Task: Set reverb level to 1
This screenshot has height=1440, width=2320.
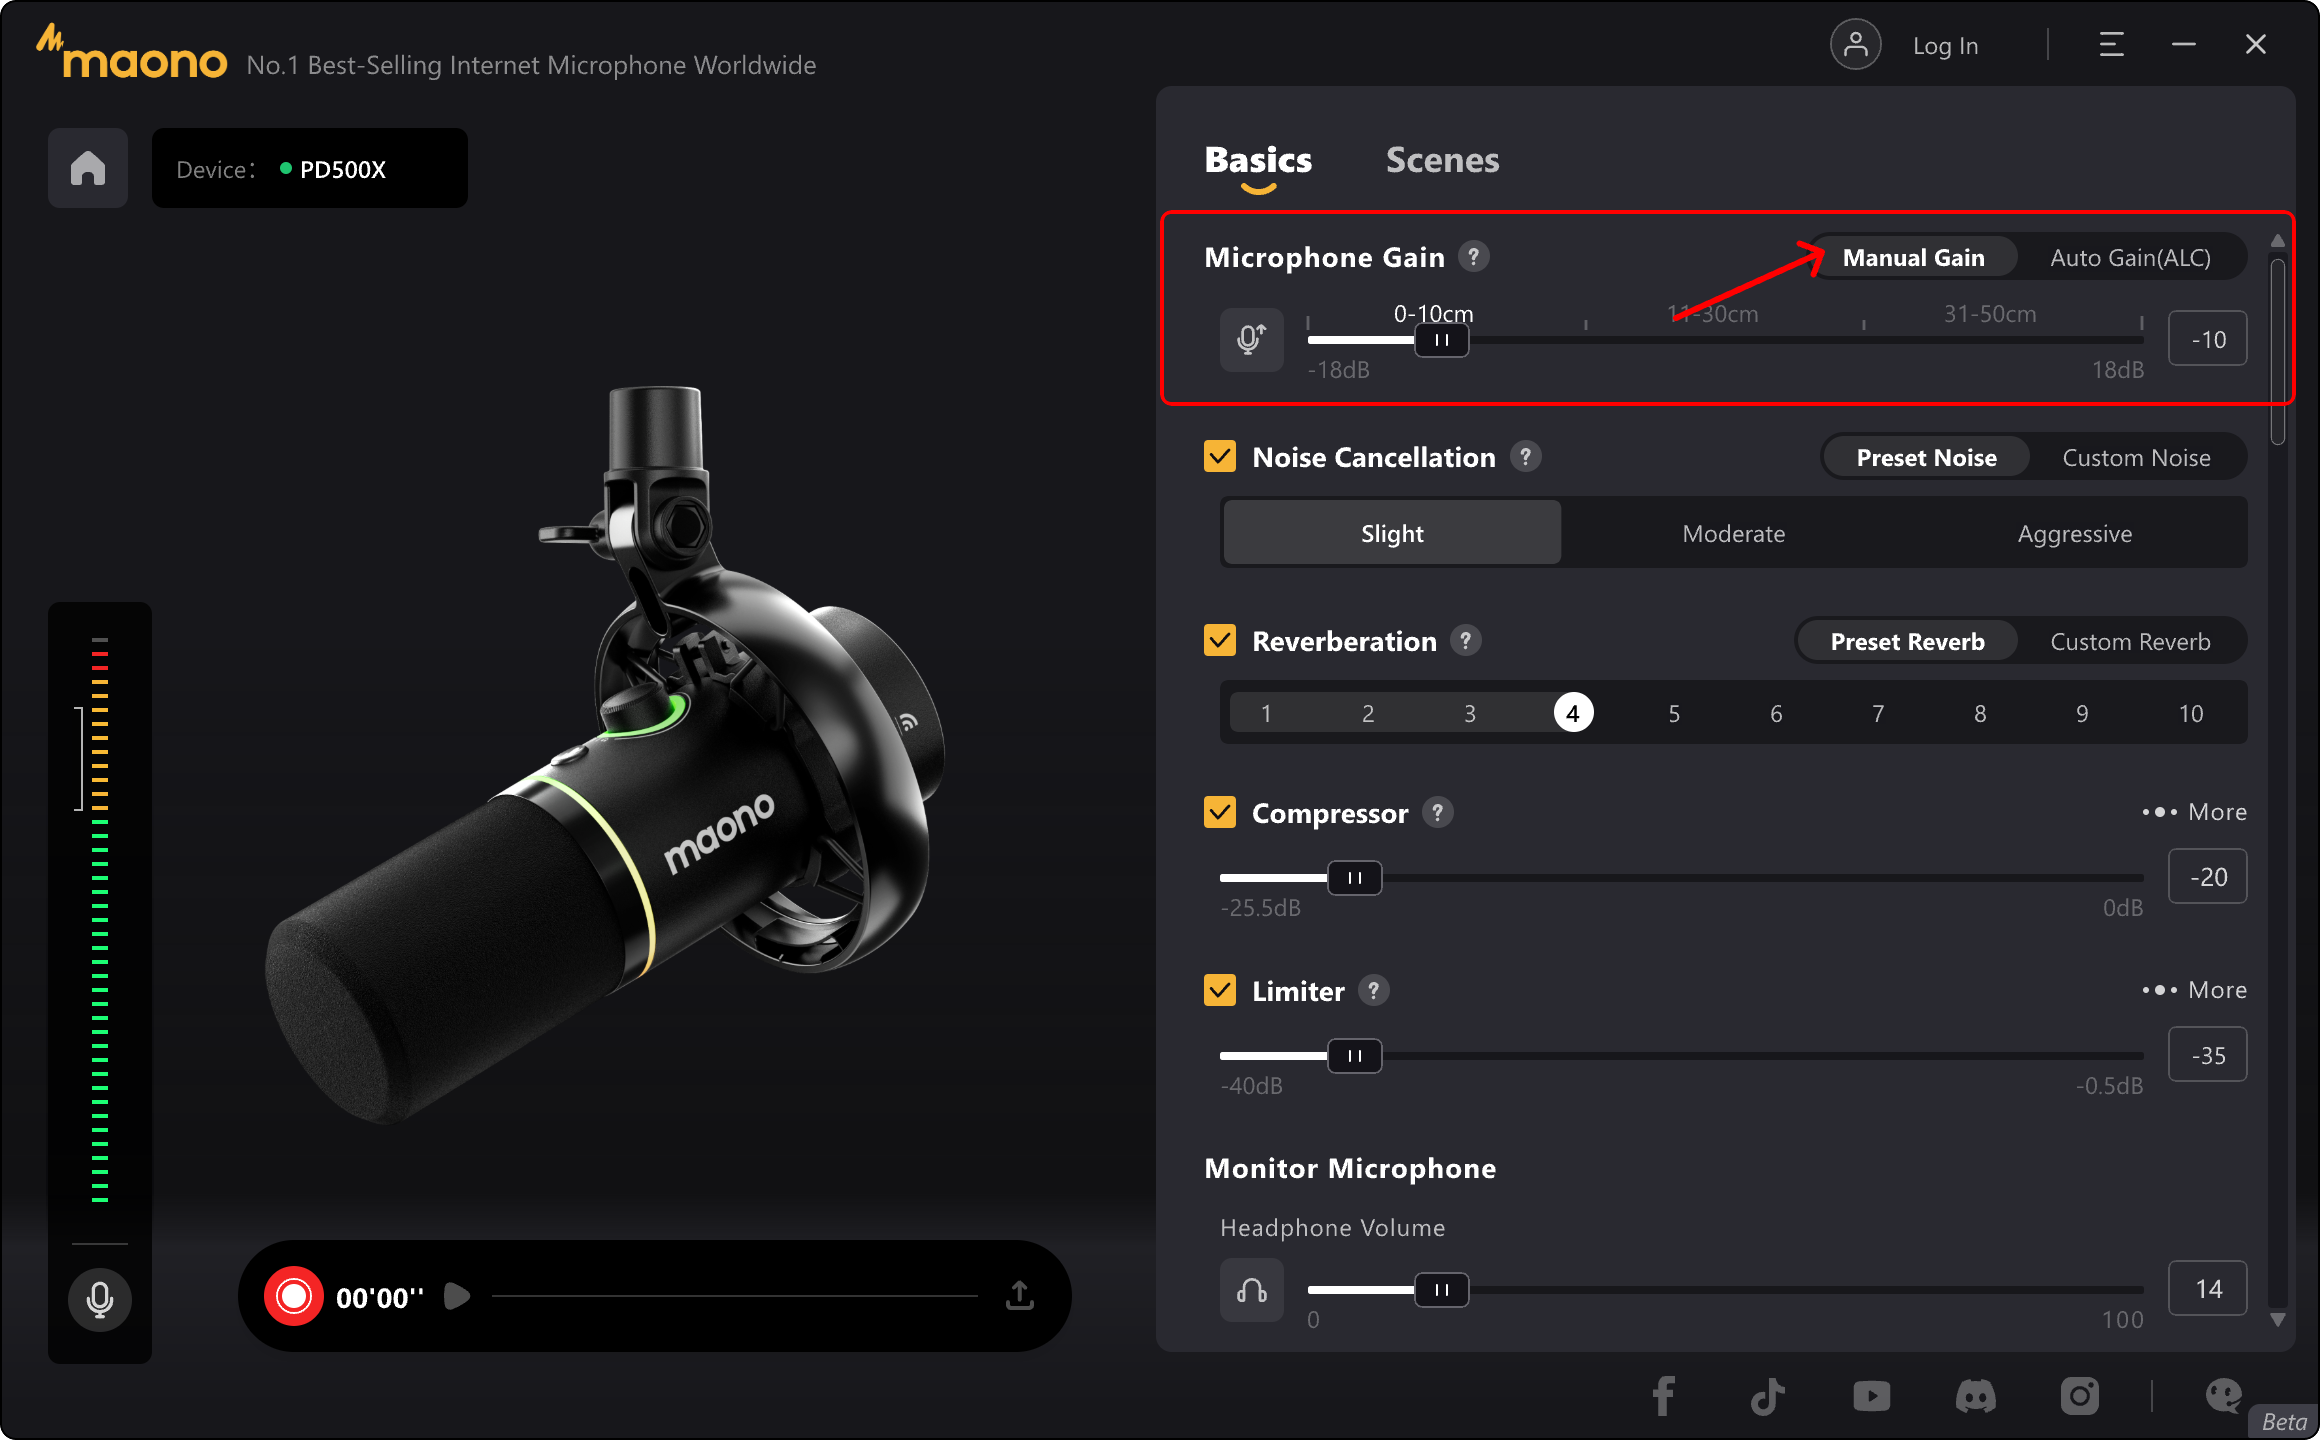Action: 1266,713
